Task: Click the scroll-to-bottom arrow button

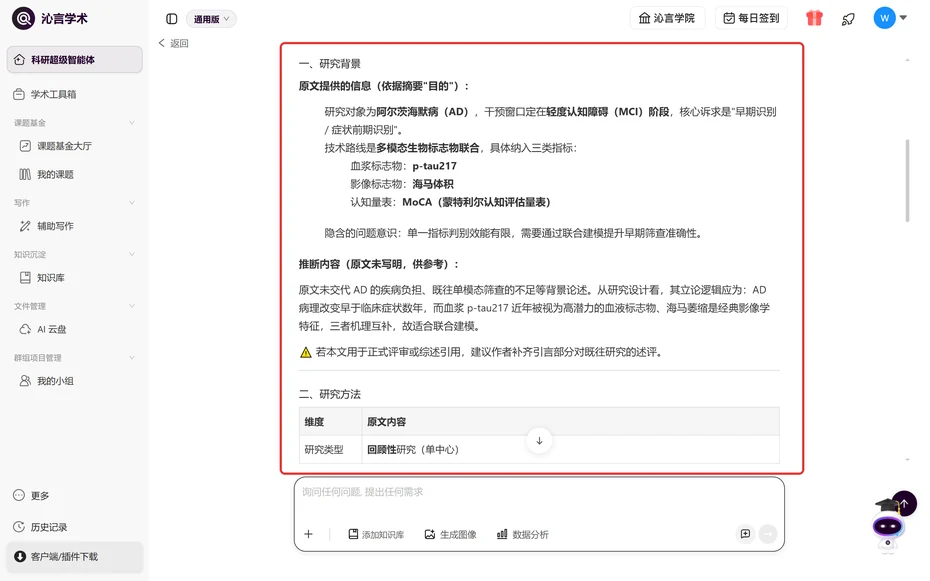Action: [x=539, y=440]
